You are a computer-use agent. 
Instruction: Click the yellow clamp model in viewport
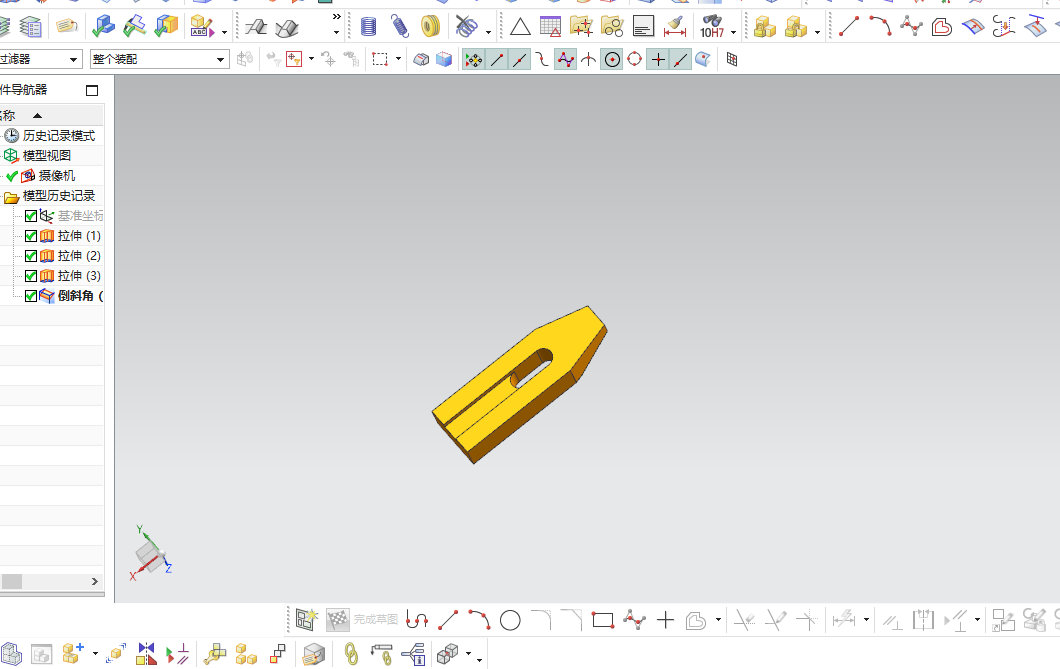point(519,385)
